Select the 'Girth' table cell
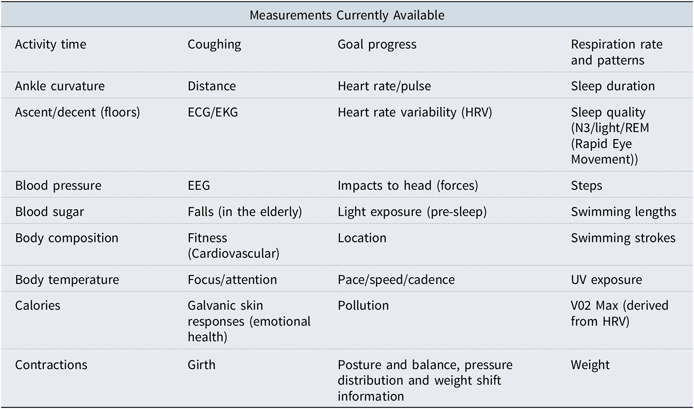The height and width of the screenshot is (409, 694). [202, 366]
